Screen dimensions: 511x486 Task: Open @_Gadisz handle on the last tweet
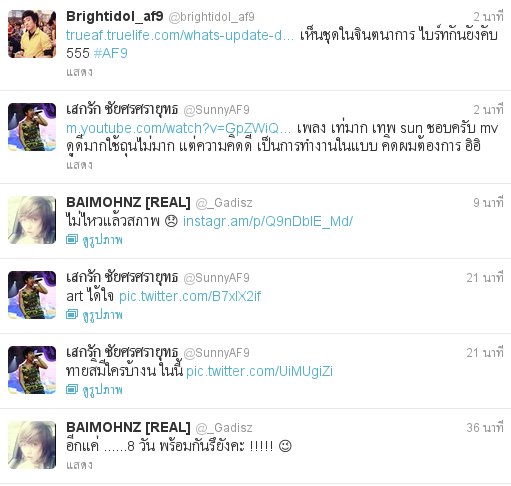224,428
